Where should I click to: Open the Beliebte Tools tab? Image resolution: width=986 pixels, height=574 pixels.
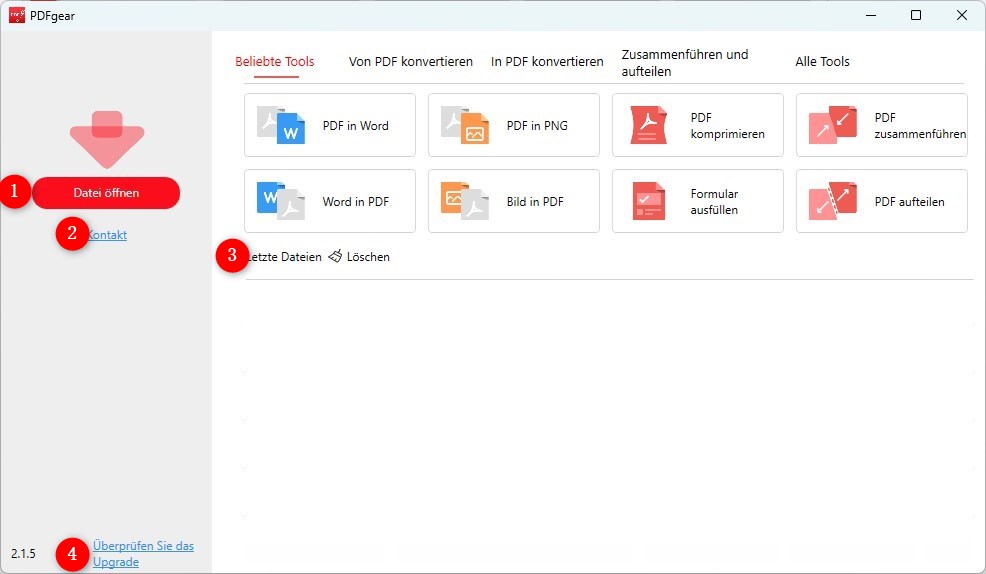(x=275, y=62)
